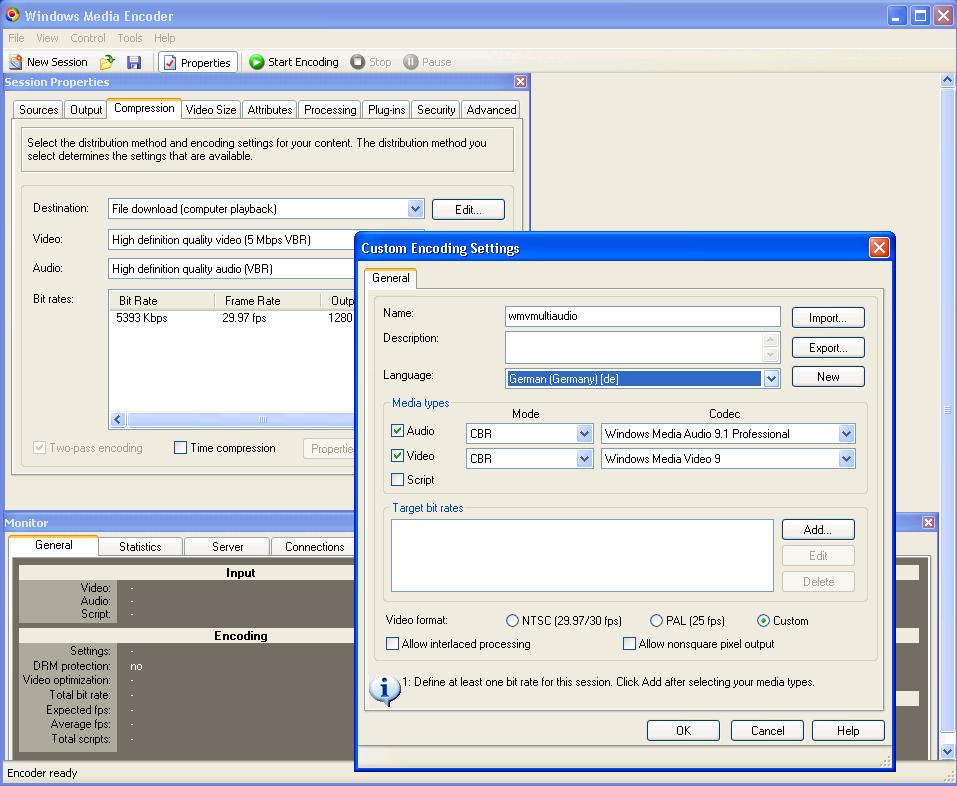Image resolution: width=957 pixels, height=786 pixels.
Task: Click the Import... button
Action: (828, 318)
